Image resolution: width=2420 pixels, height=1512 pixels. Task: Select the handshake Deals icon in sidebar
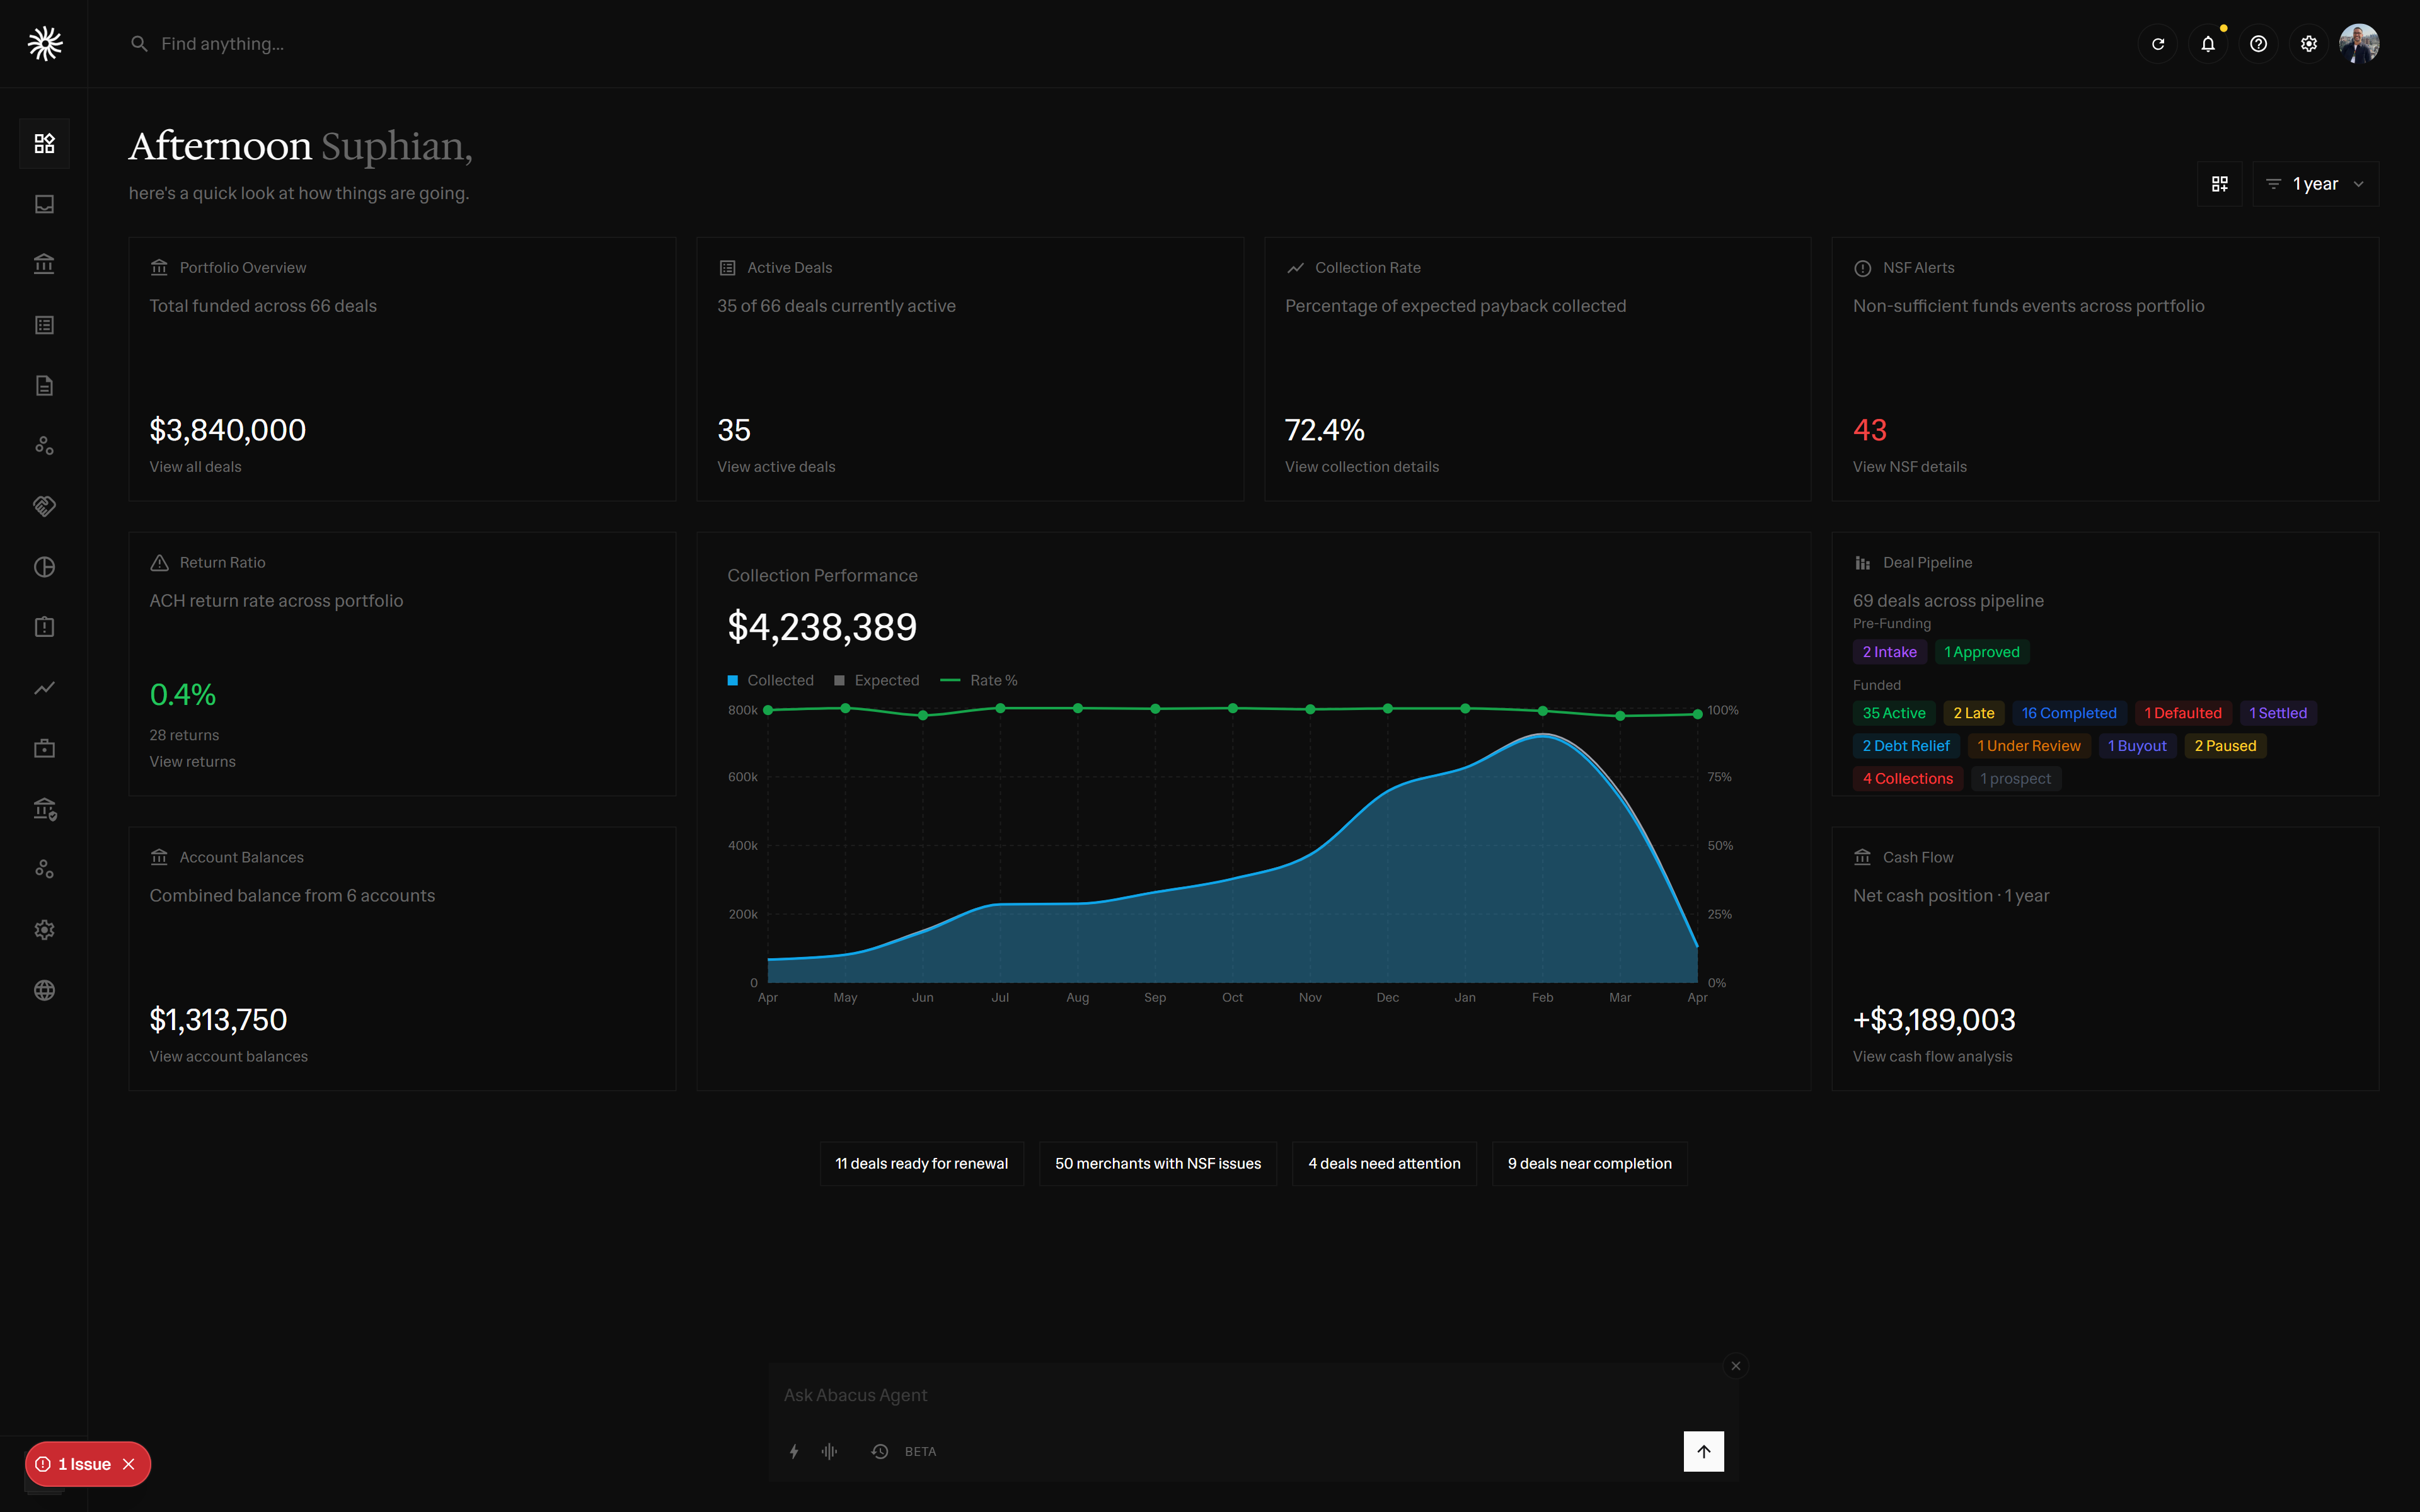[44, 506]
